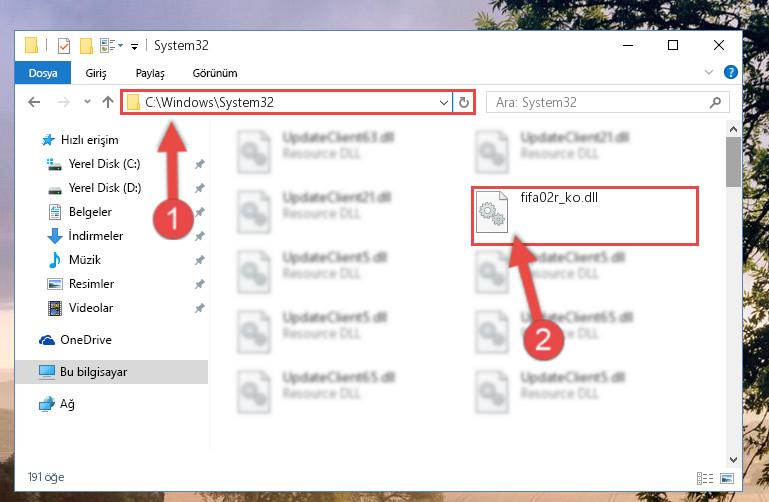Click the search magnifier icon
The width and height of the screenshot is (769, 502).
(715, 102)
